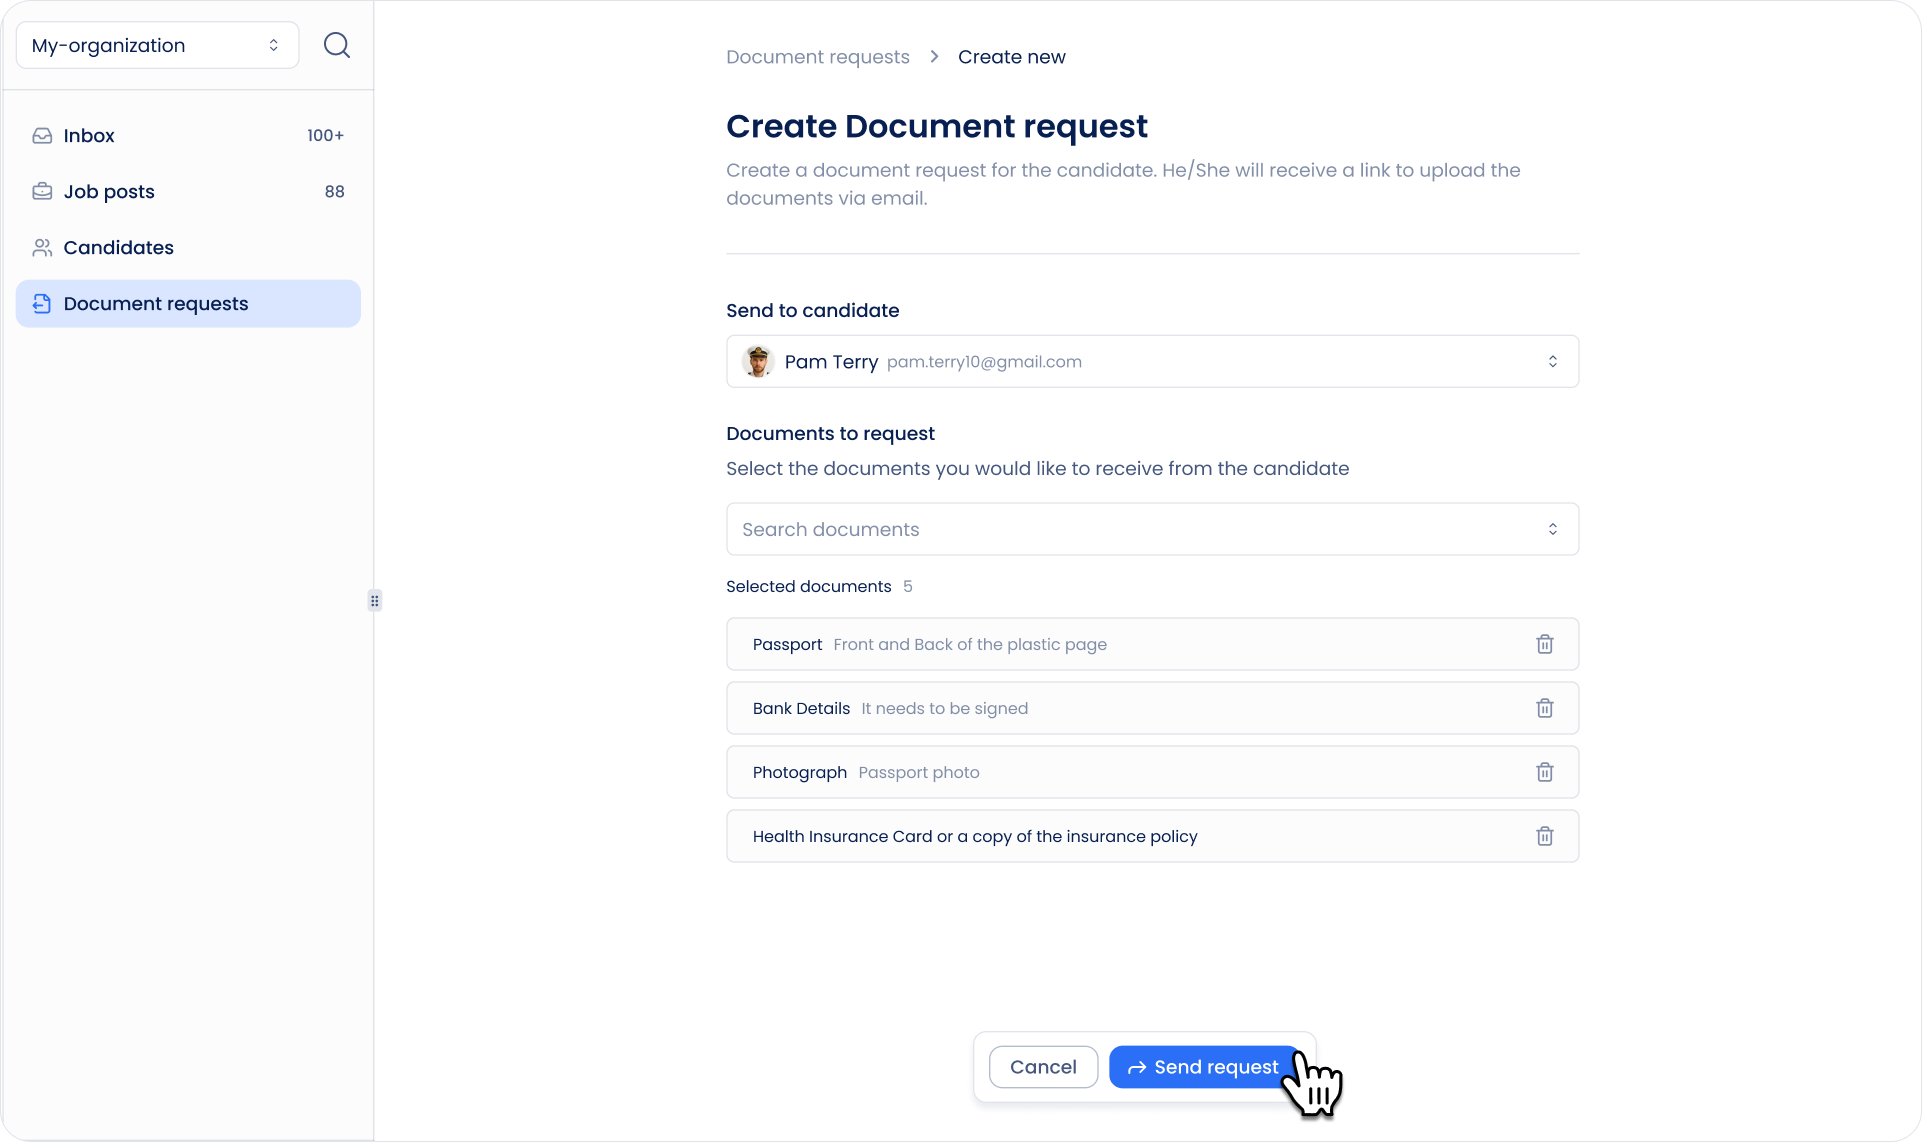Click the Send request button
The height and width of the screenshot is (1142, 1922).
tap(1204, 1067)
